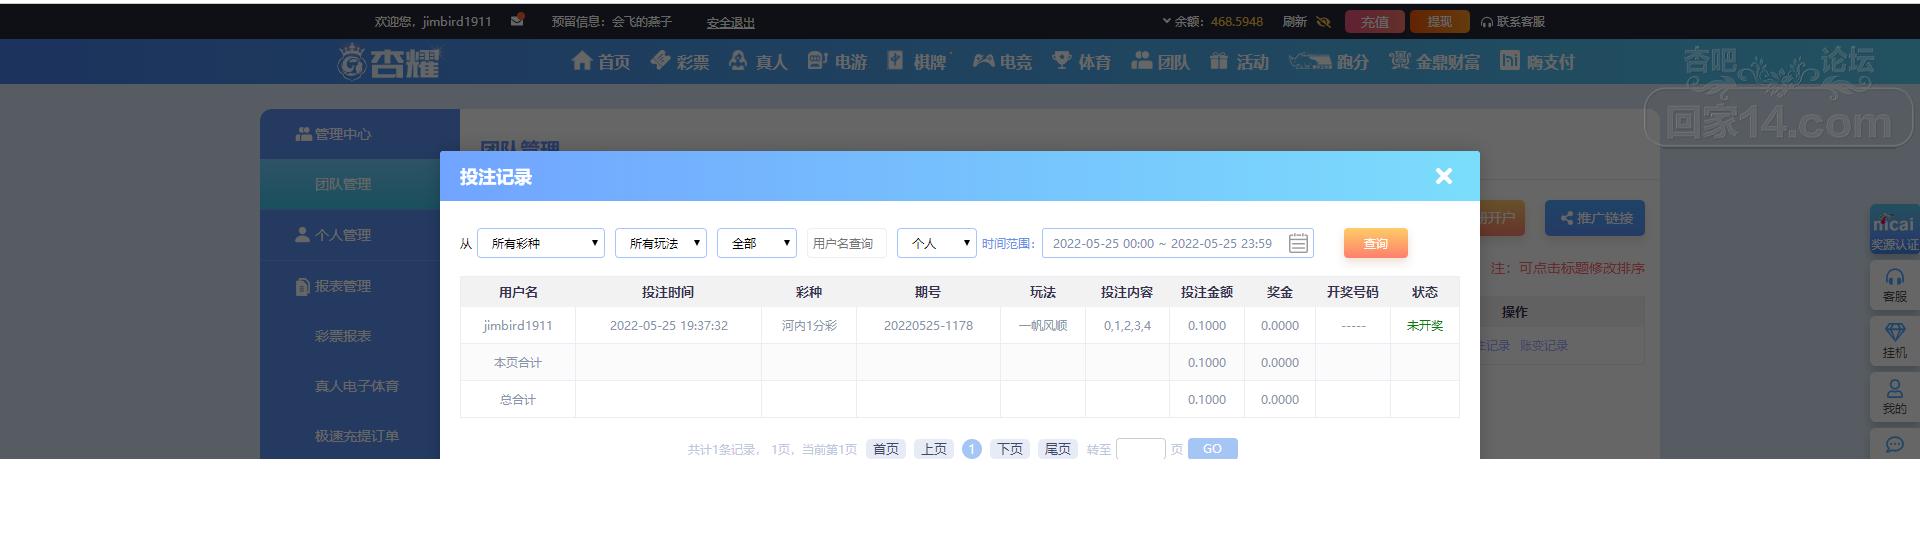Open 联系客服 headset link in top bar
The image size is (1920, 548).
[x=1513, y=21]
